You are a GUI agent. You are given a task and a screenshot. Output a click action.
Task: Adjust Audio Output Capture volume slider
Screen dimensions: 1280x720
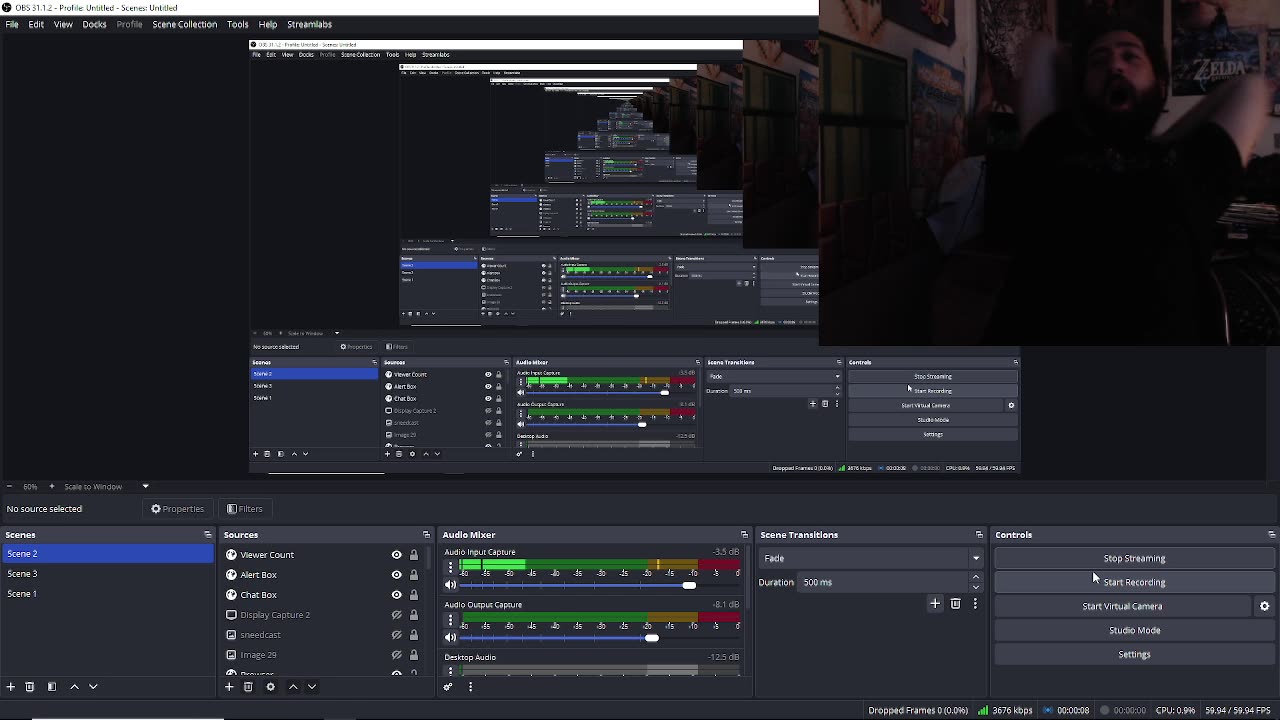[652, 638]
